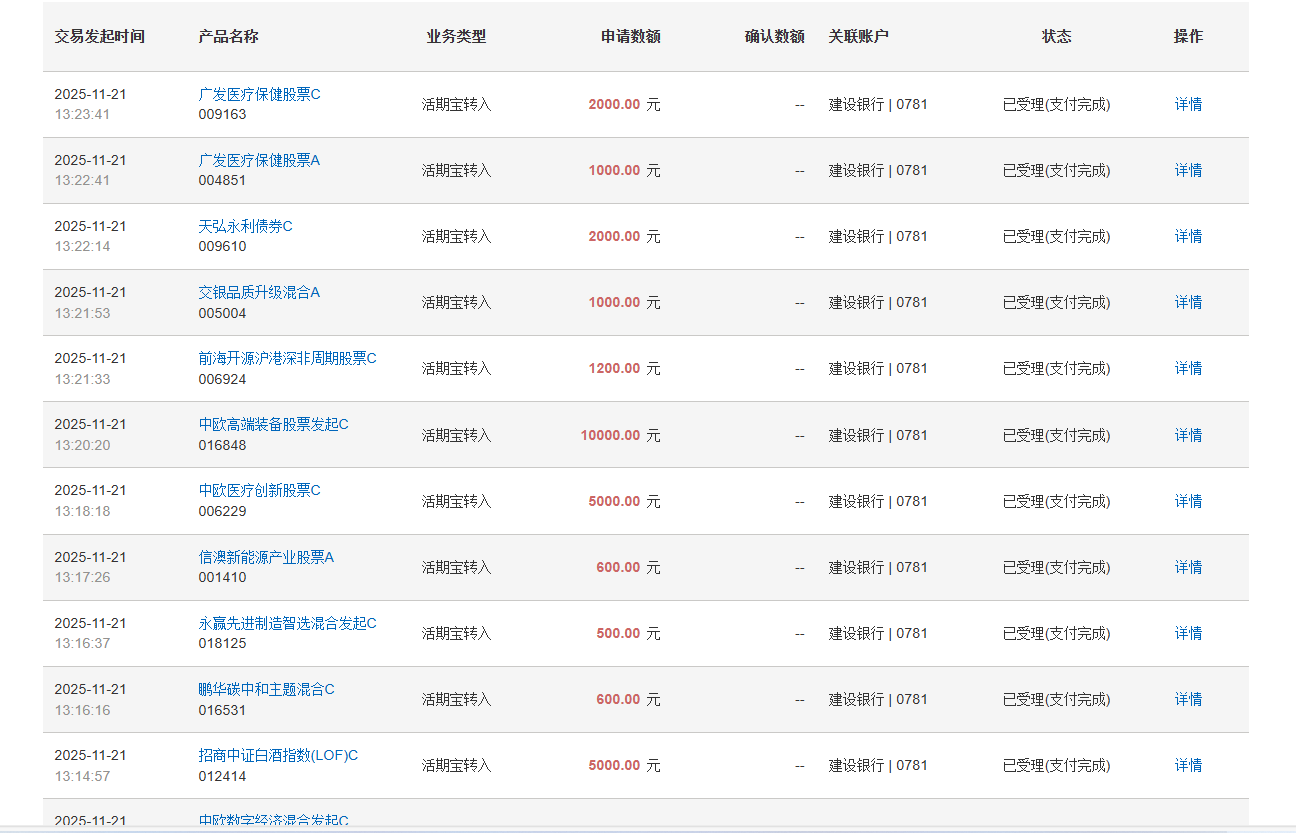The image size is (1296, 833).
Task: Select fund code 001410
Action: [222, 577]
